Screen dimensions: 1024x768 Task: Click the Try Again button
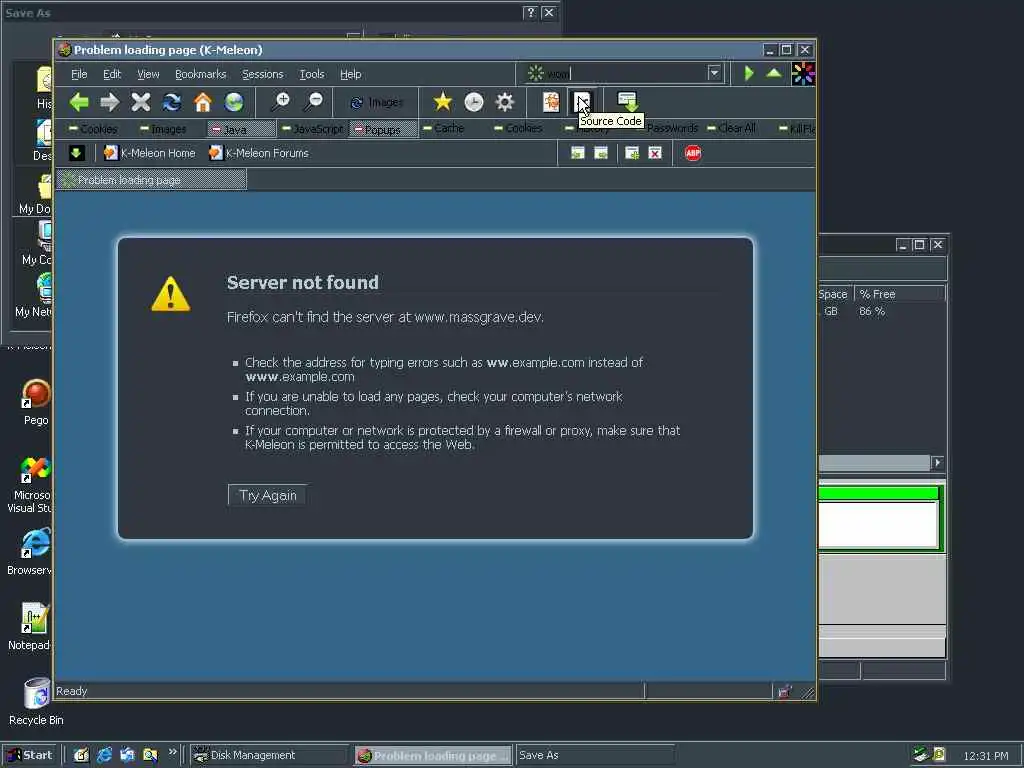click(x=268, y=495)
